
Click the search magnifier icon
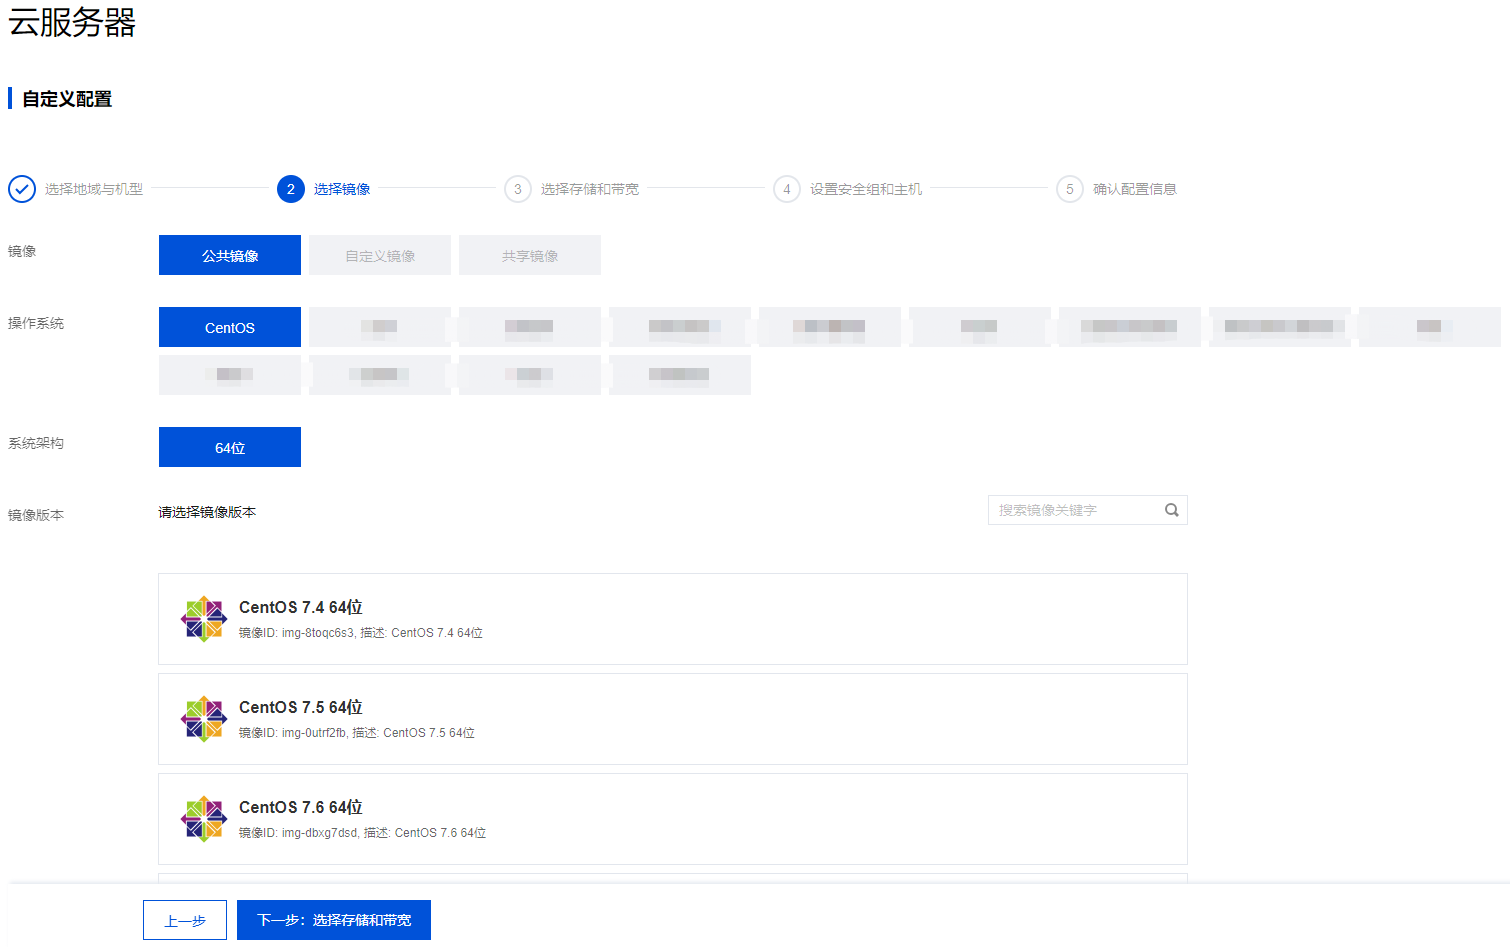click(1172, 510)
